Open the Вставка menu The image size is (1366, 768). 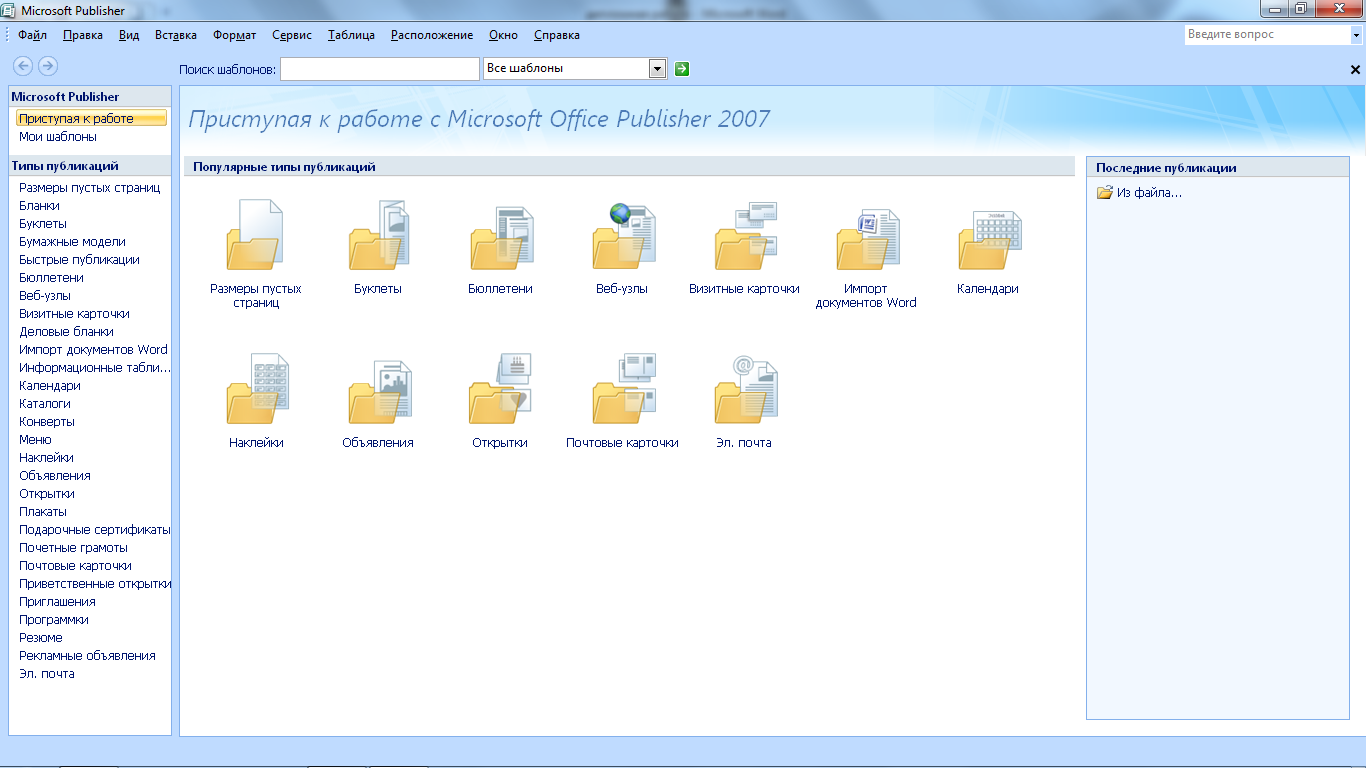pyautogui.click(x=176, y=35)
